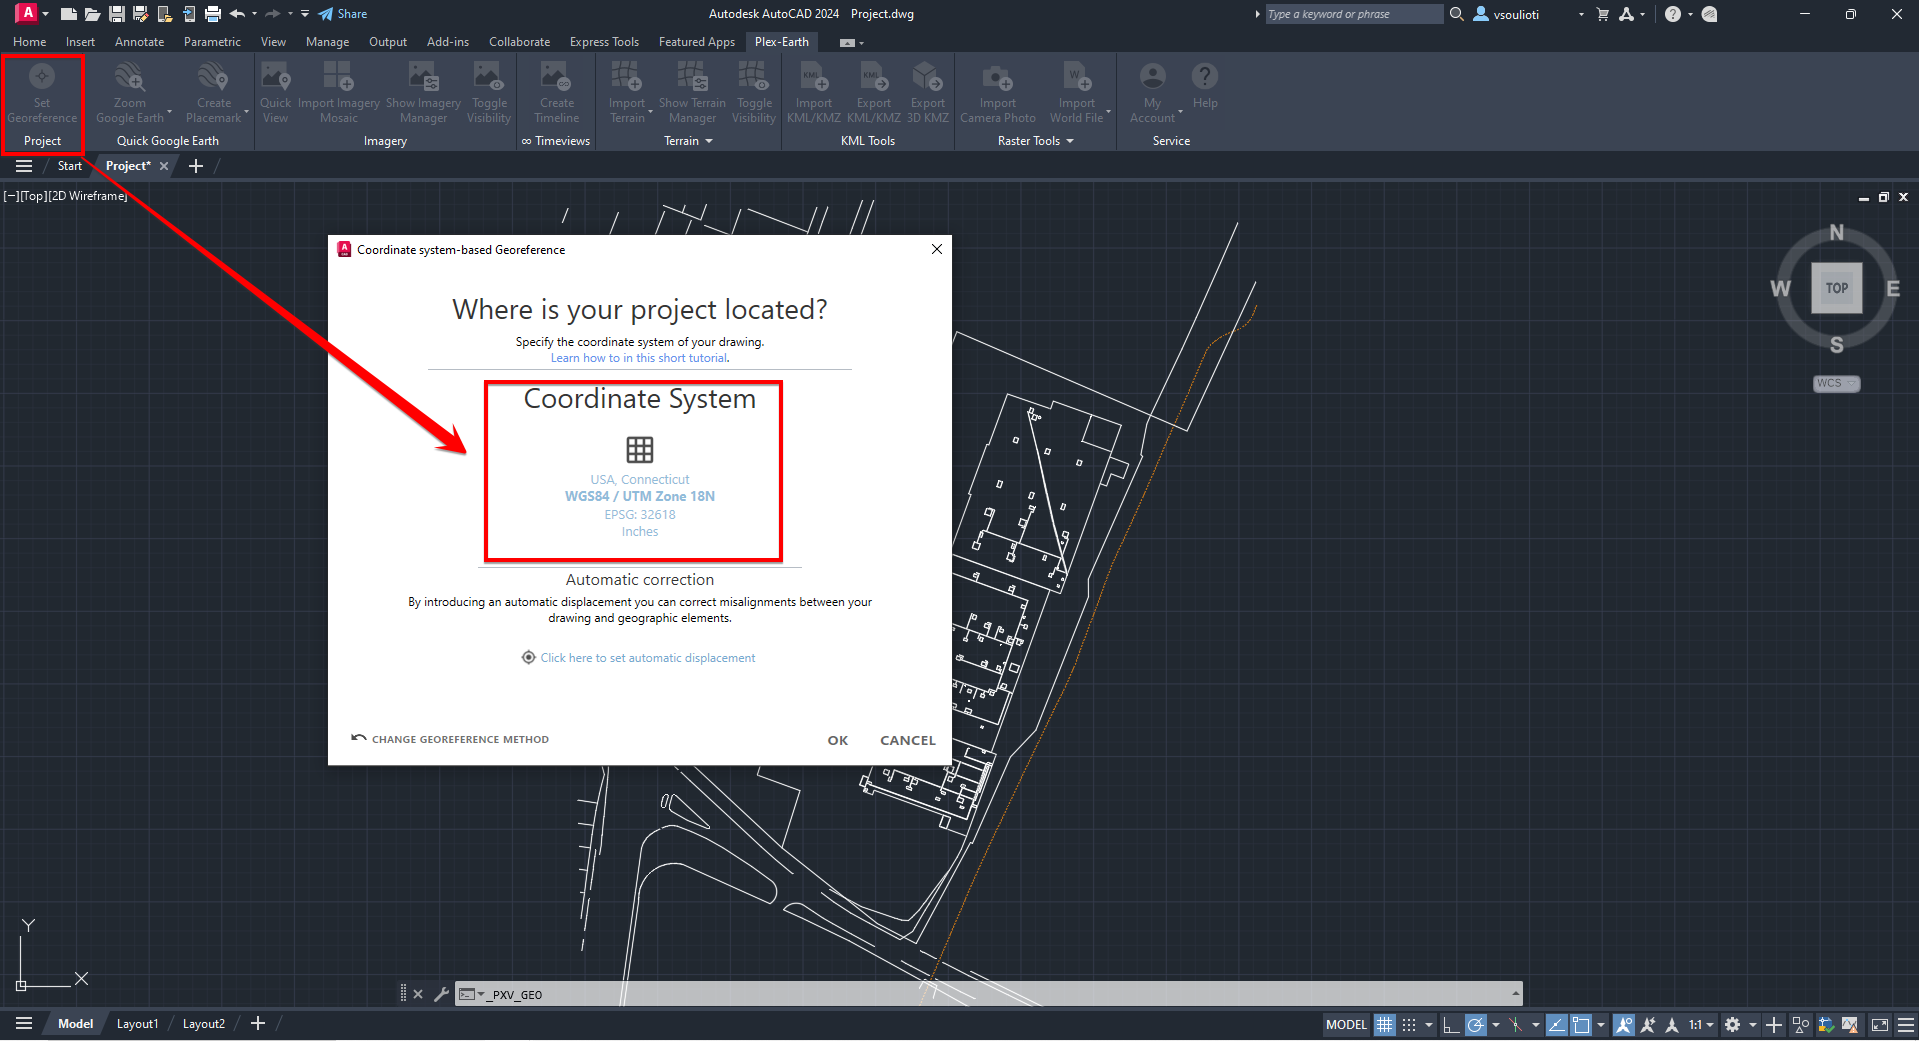1919x1041 pixels.
Task: Select the Set Georeference tool
Action: [41, 95]
